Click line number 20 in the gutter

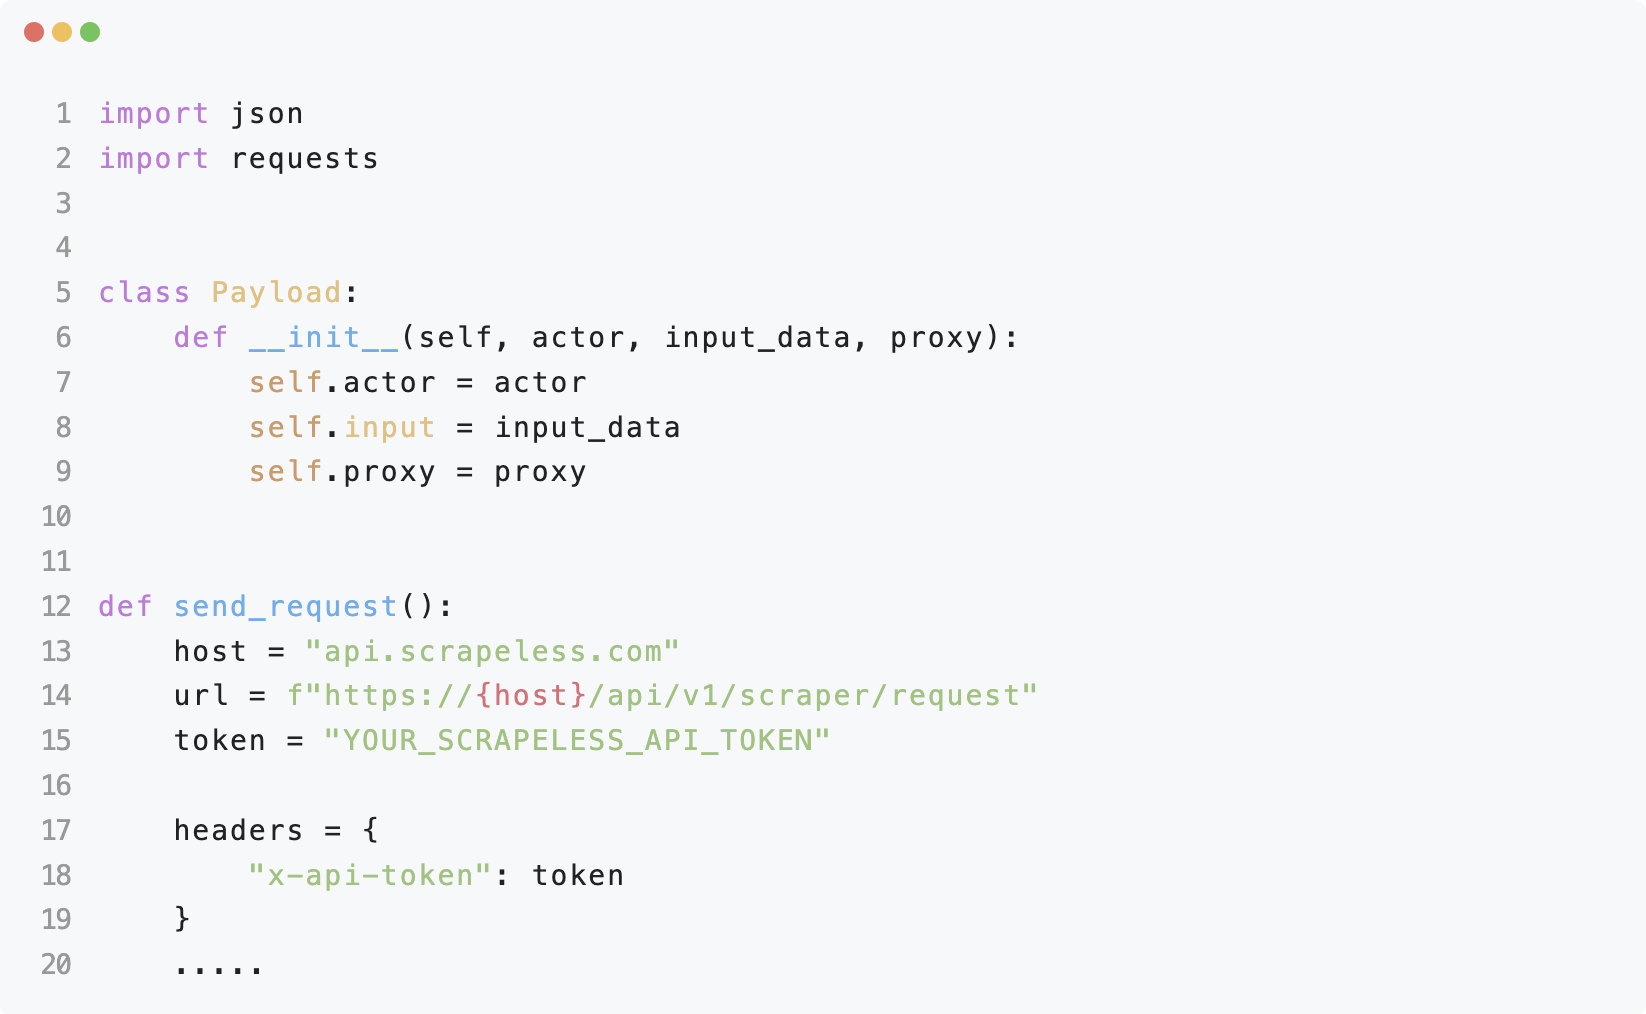(x=56, y=965)
